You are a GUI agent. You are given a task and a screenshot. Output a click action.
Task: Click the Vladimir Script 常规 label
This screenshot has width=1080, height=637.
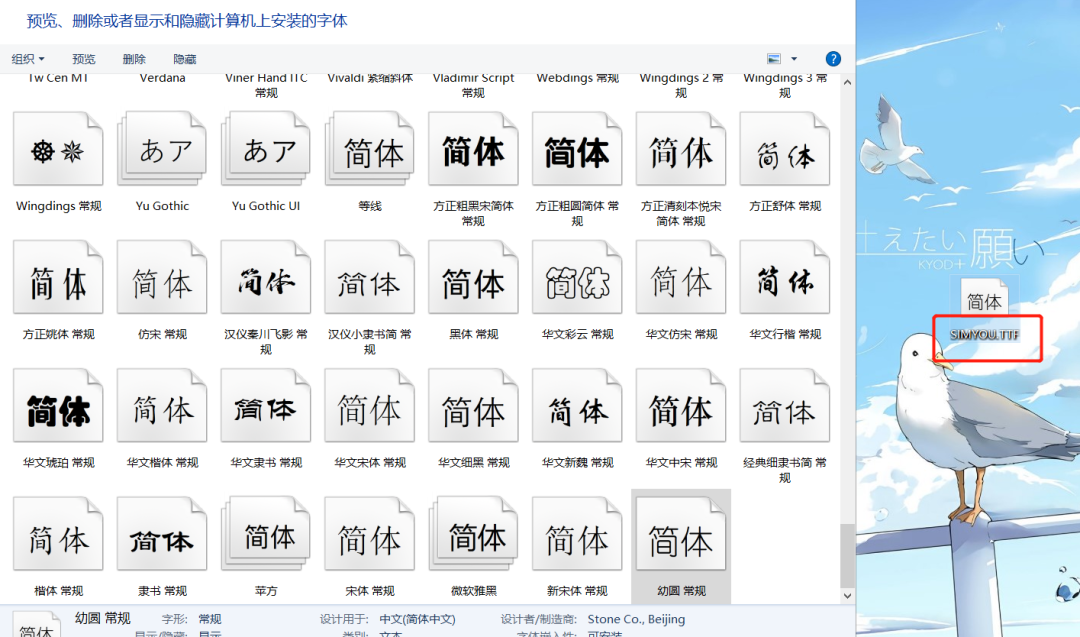click(473, 85)
